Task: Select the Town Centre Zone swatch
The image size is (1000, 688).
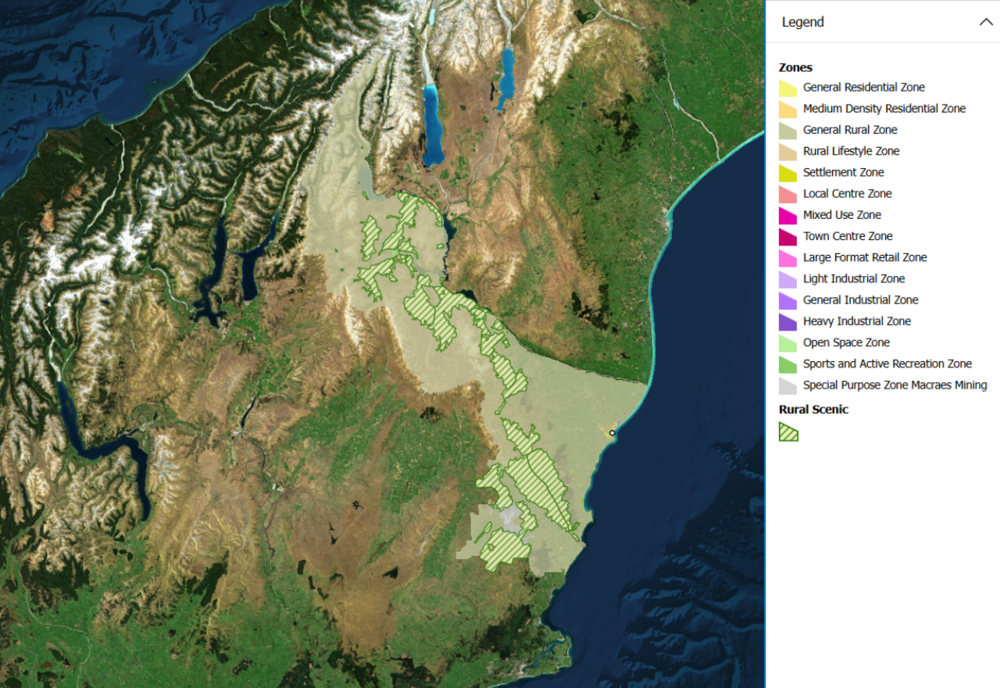Action: tap(788, 237)
